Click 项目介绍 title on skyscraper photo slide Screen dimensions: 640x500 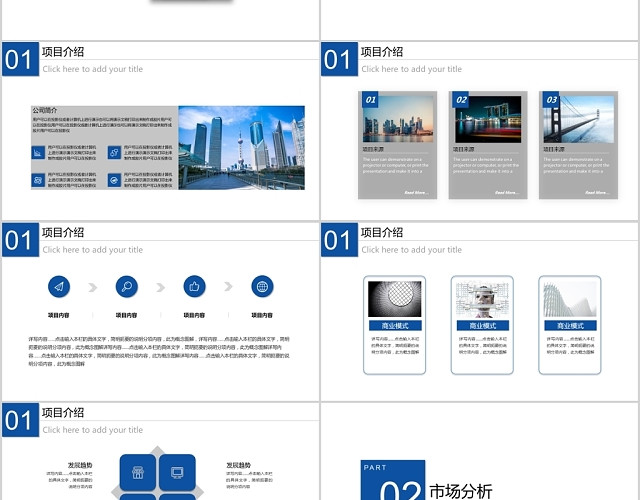[x=63, y=52]
